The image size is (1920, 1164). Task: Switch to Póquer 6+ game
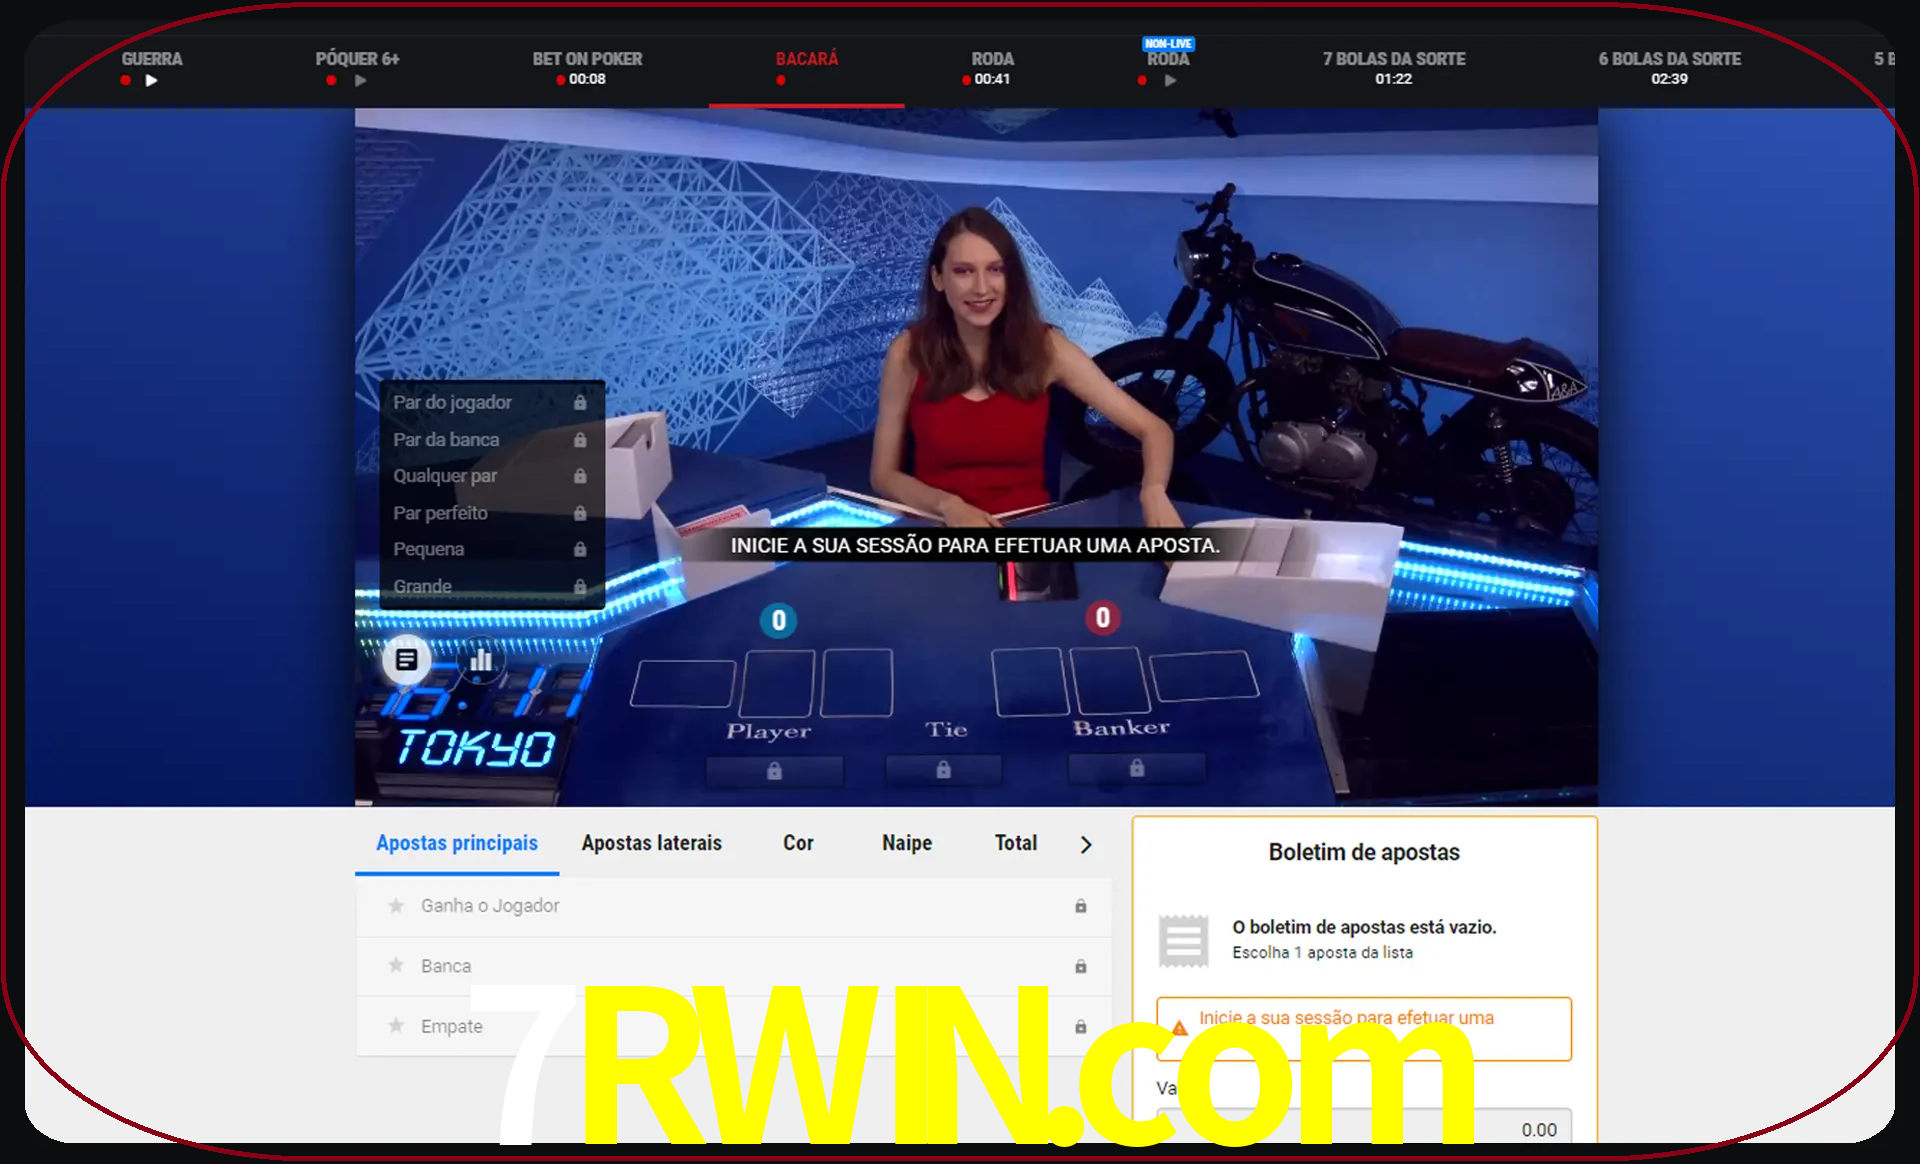357,59
